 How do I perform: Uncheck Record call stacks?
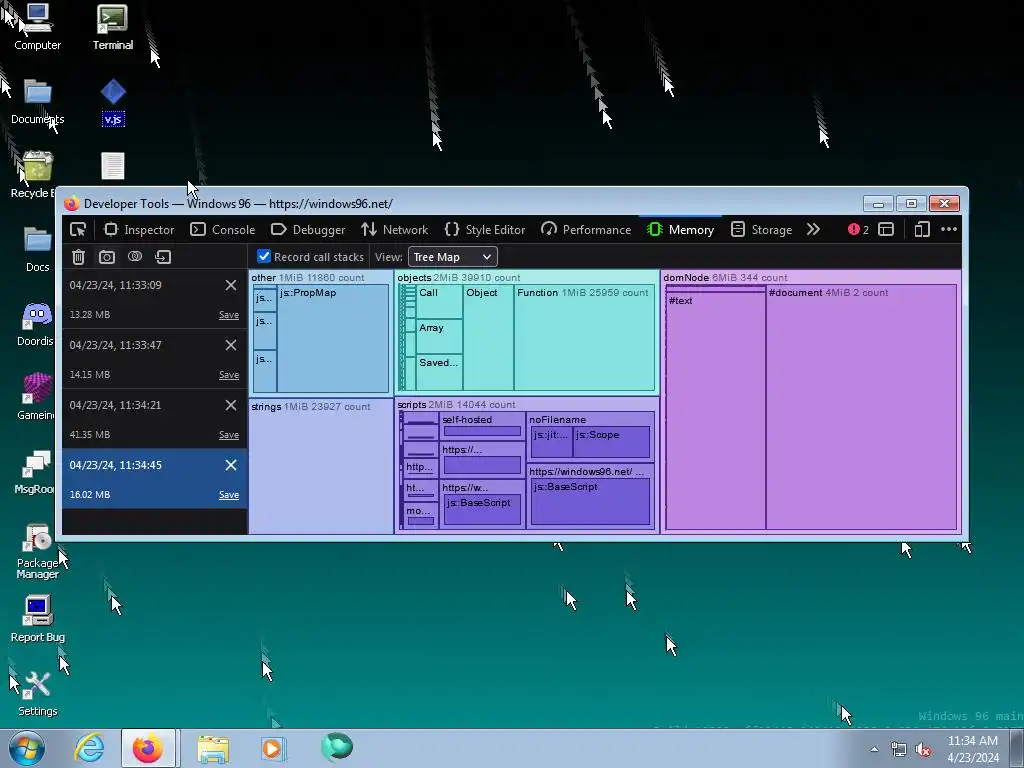264,257
